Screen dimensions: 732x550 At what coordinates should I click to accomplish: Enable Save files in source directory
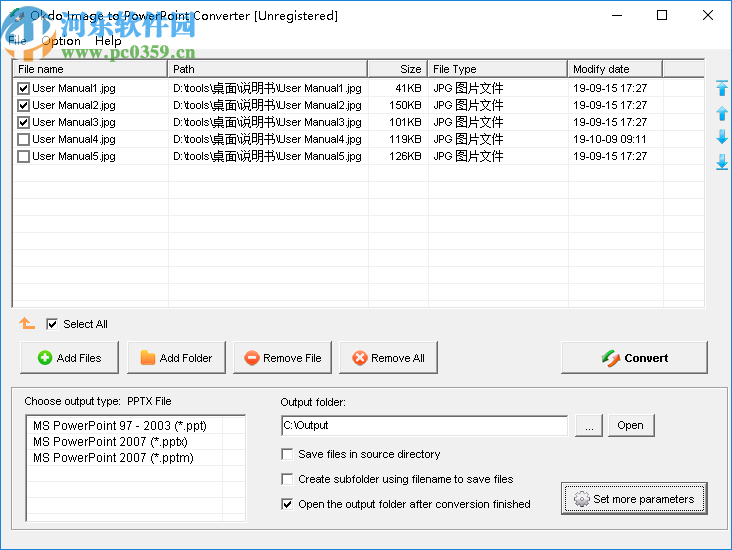pyautogui.click(x=287, y=454)
